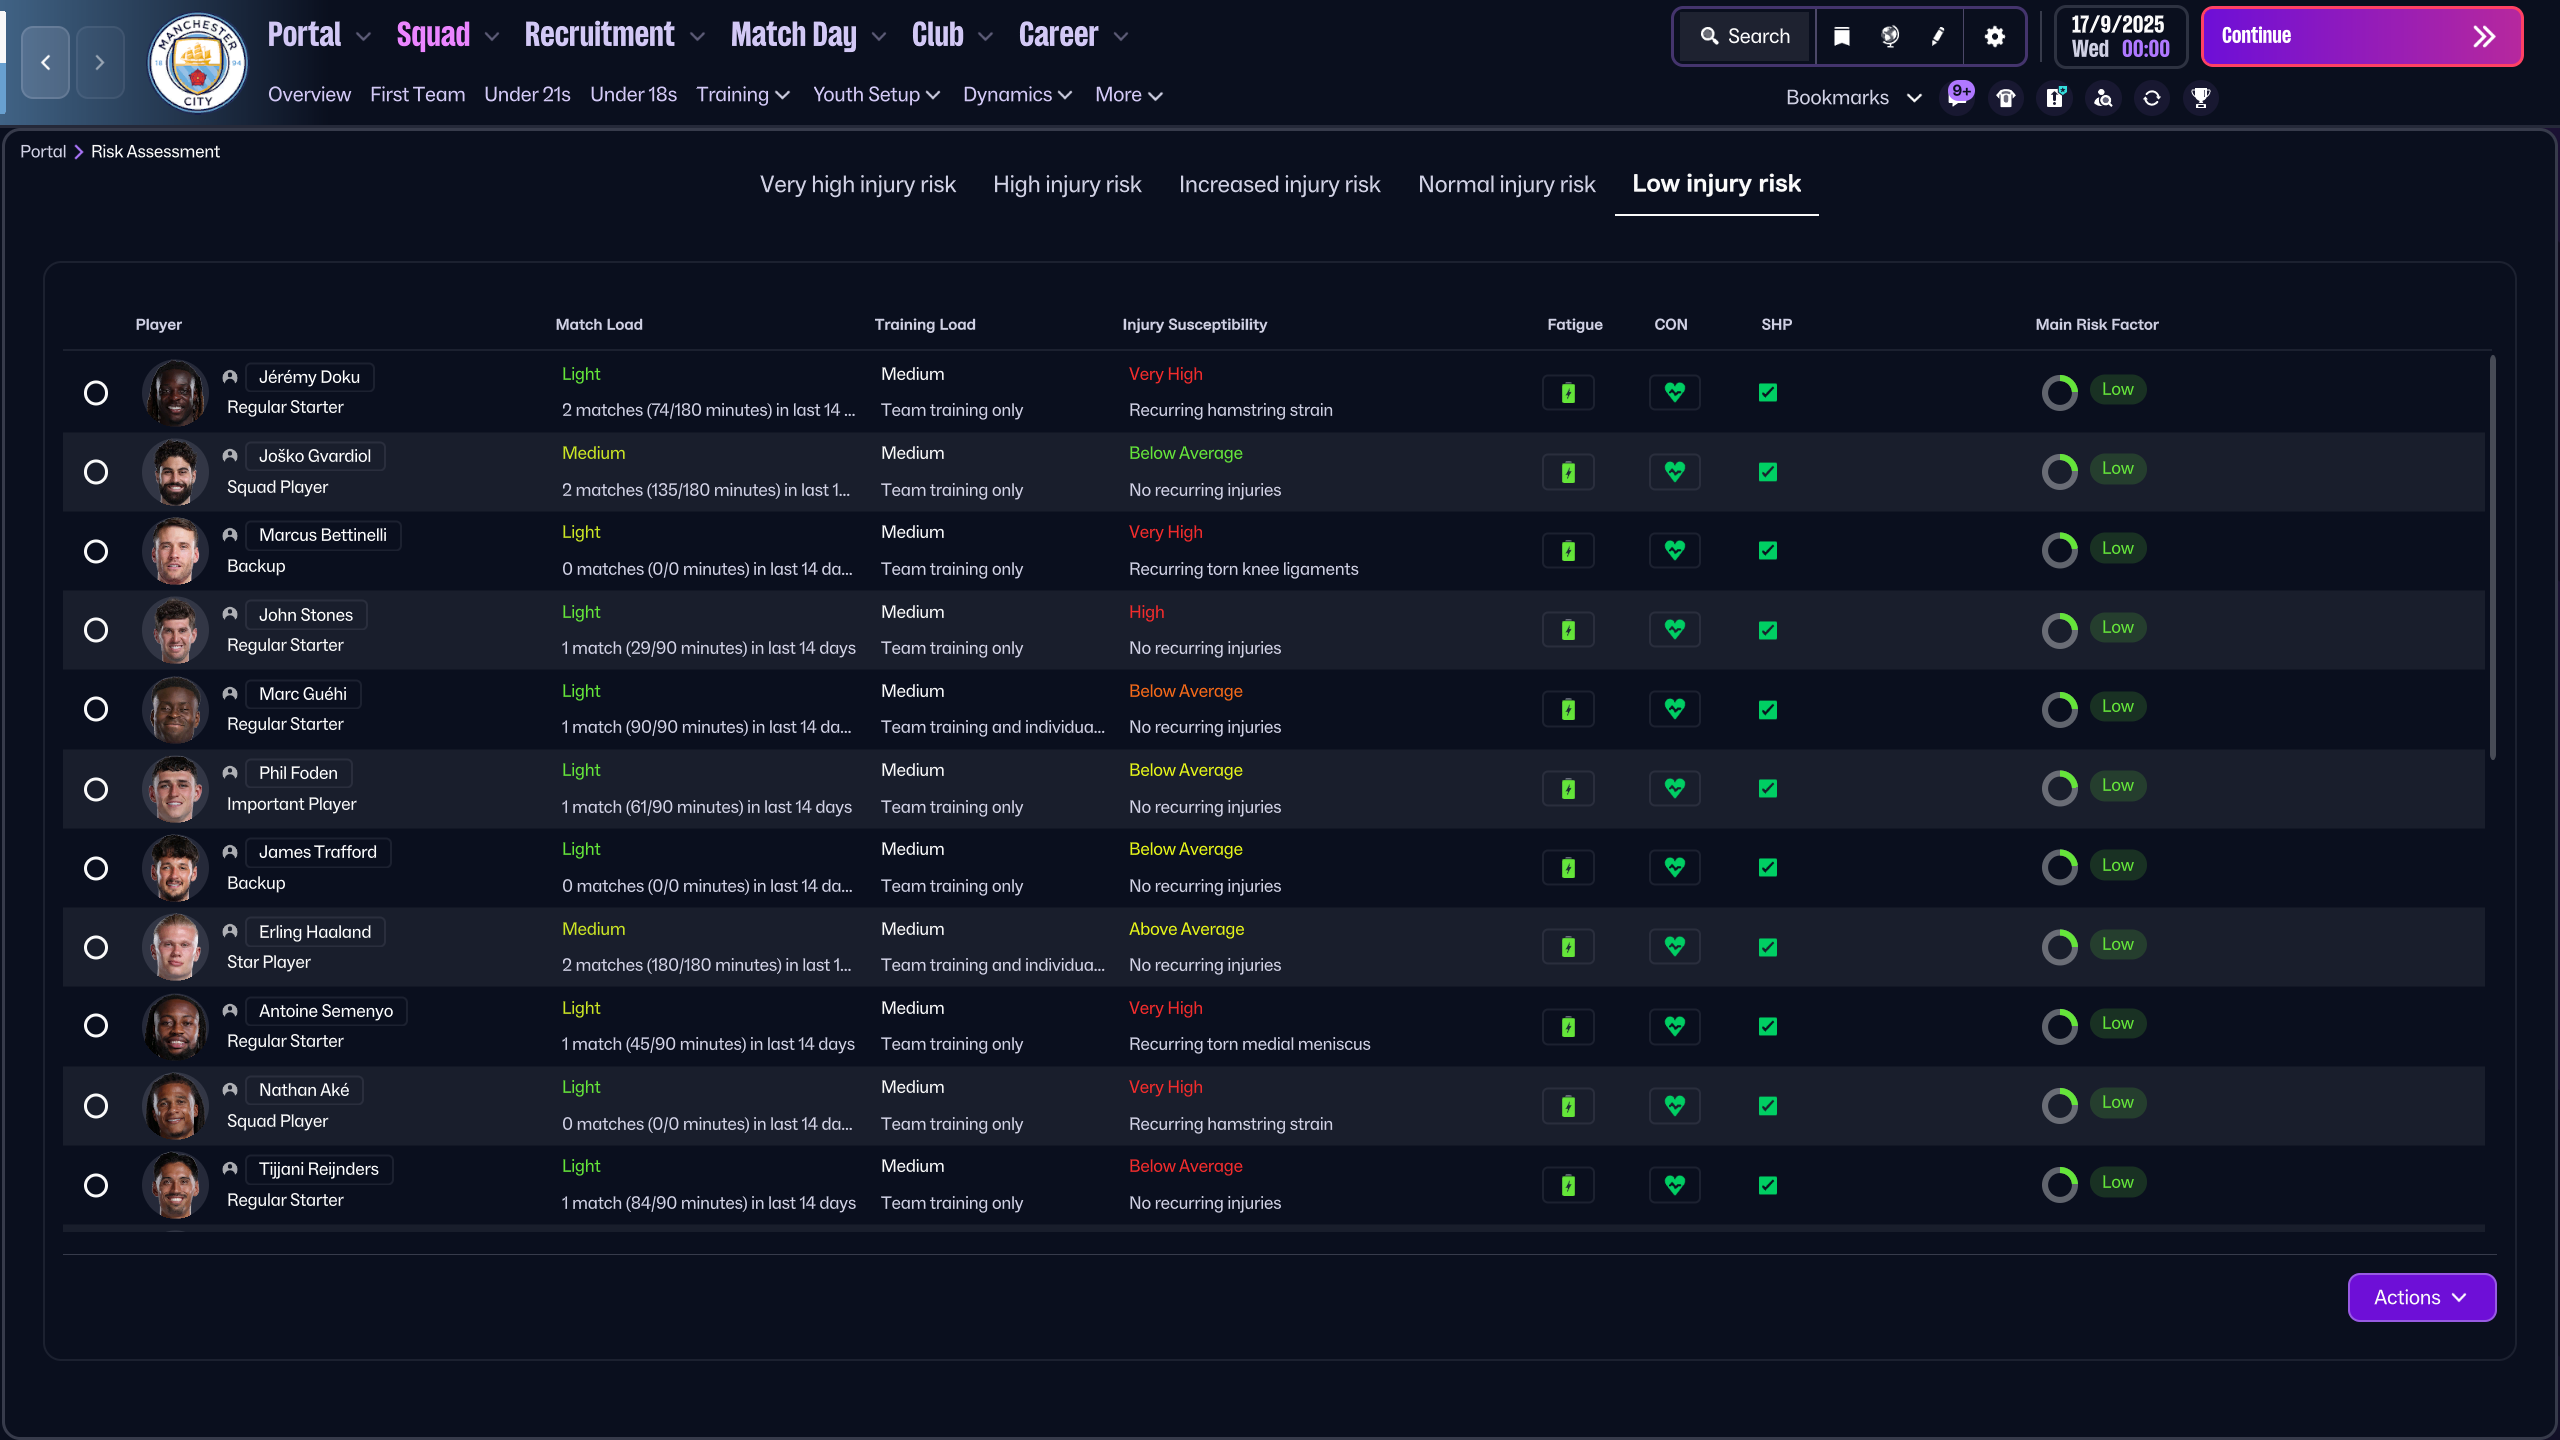Open the notifications inbox showing 9+ messages
The image size is (2560, 1440).
point(1959,97)
